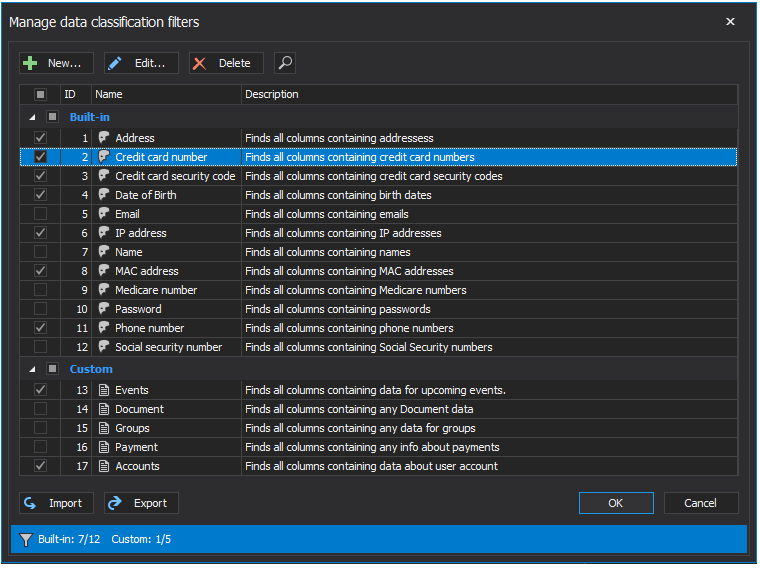Sort by the Name column header
Screen dimensions: 760x572
point(166,94)
